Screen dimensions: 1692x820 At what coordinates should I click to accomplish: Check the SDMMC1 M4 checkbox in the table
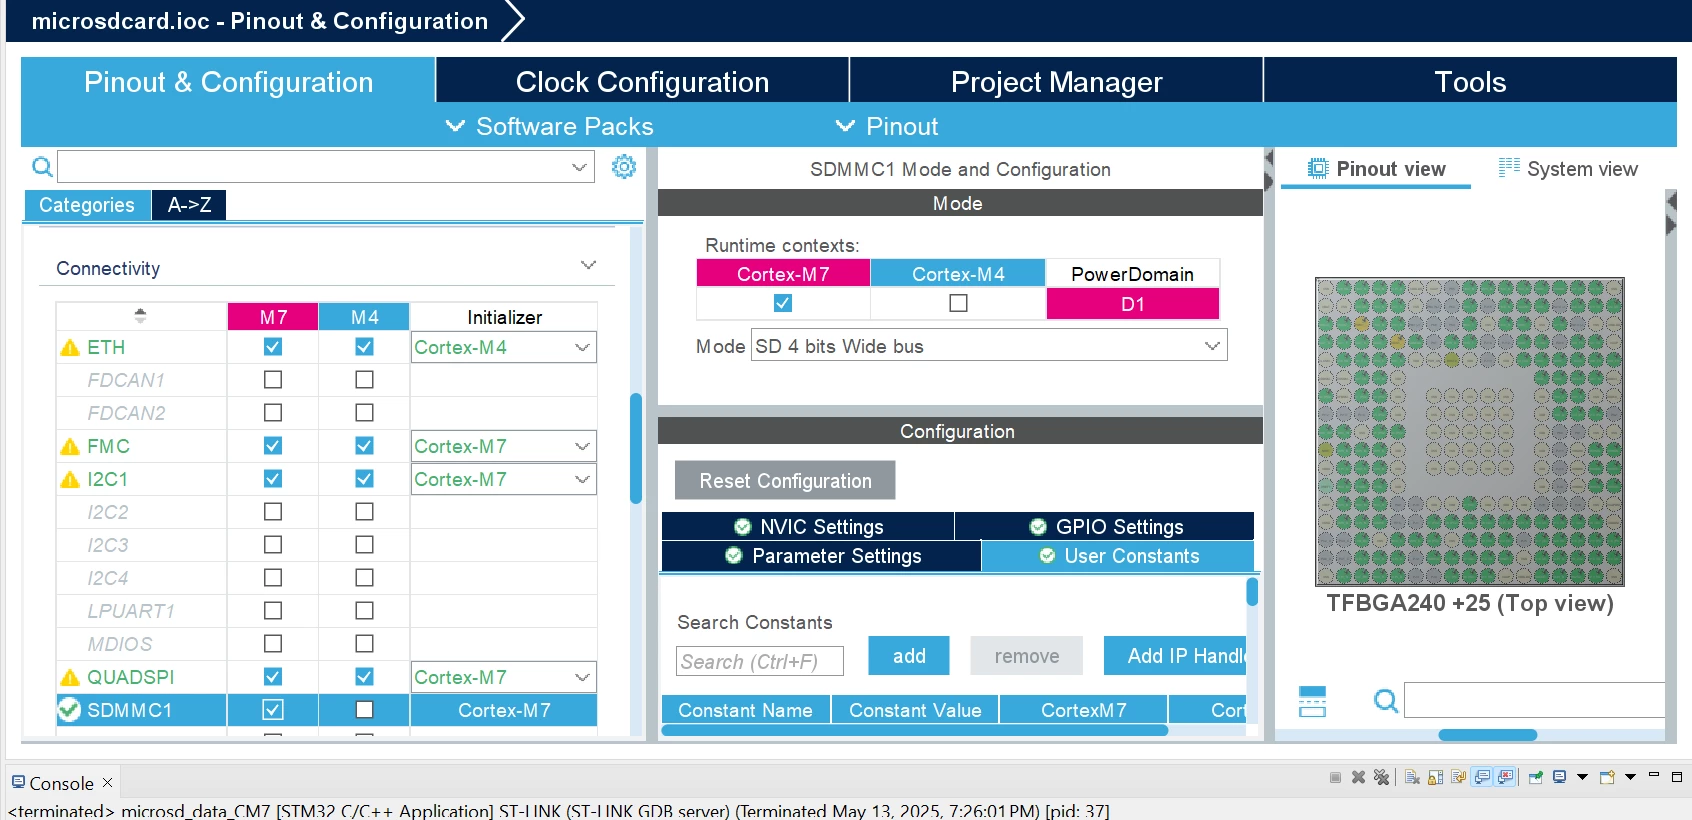[364, 710]
